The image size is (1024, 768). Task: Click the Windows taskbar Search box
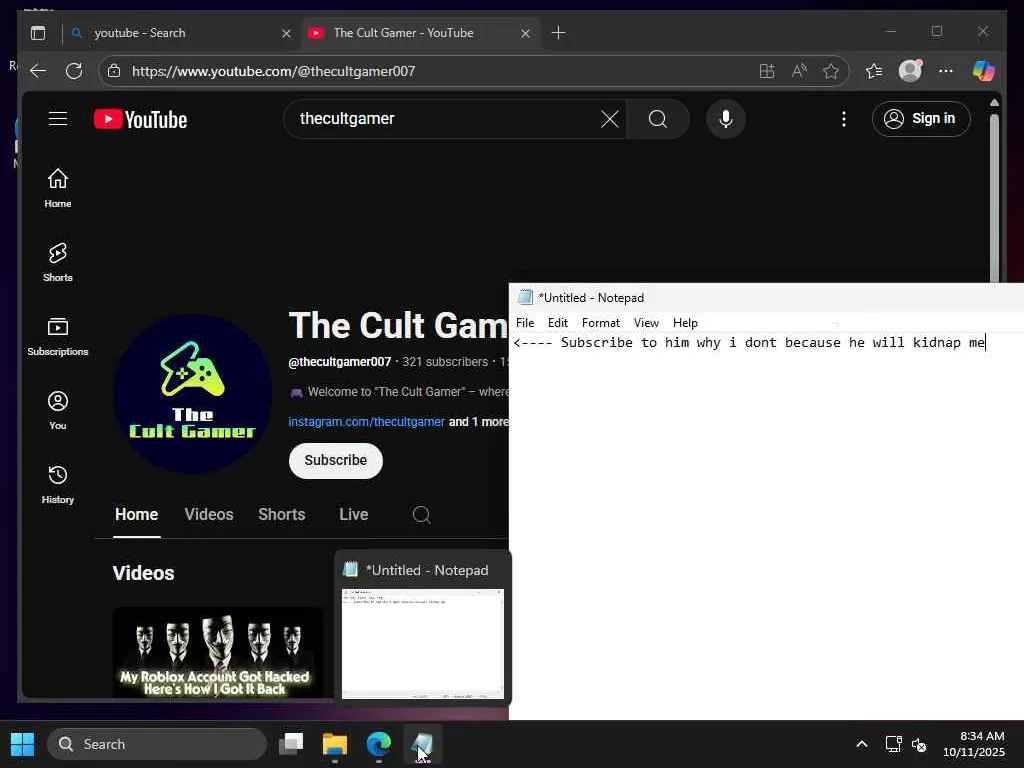157,744
